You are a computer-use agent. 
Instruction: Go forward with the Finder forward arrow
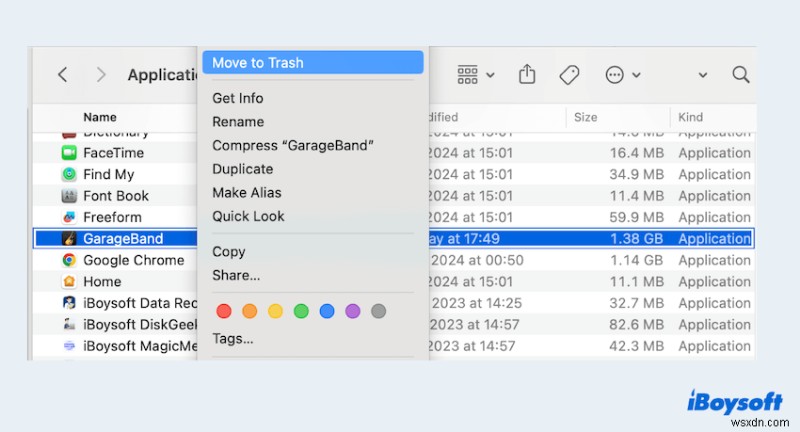[x=101, y=75]
